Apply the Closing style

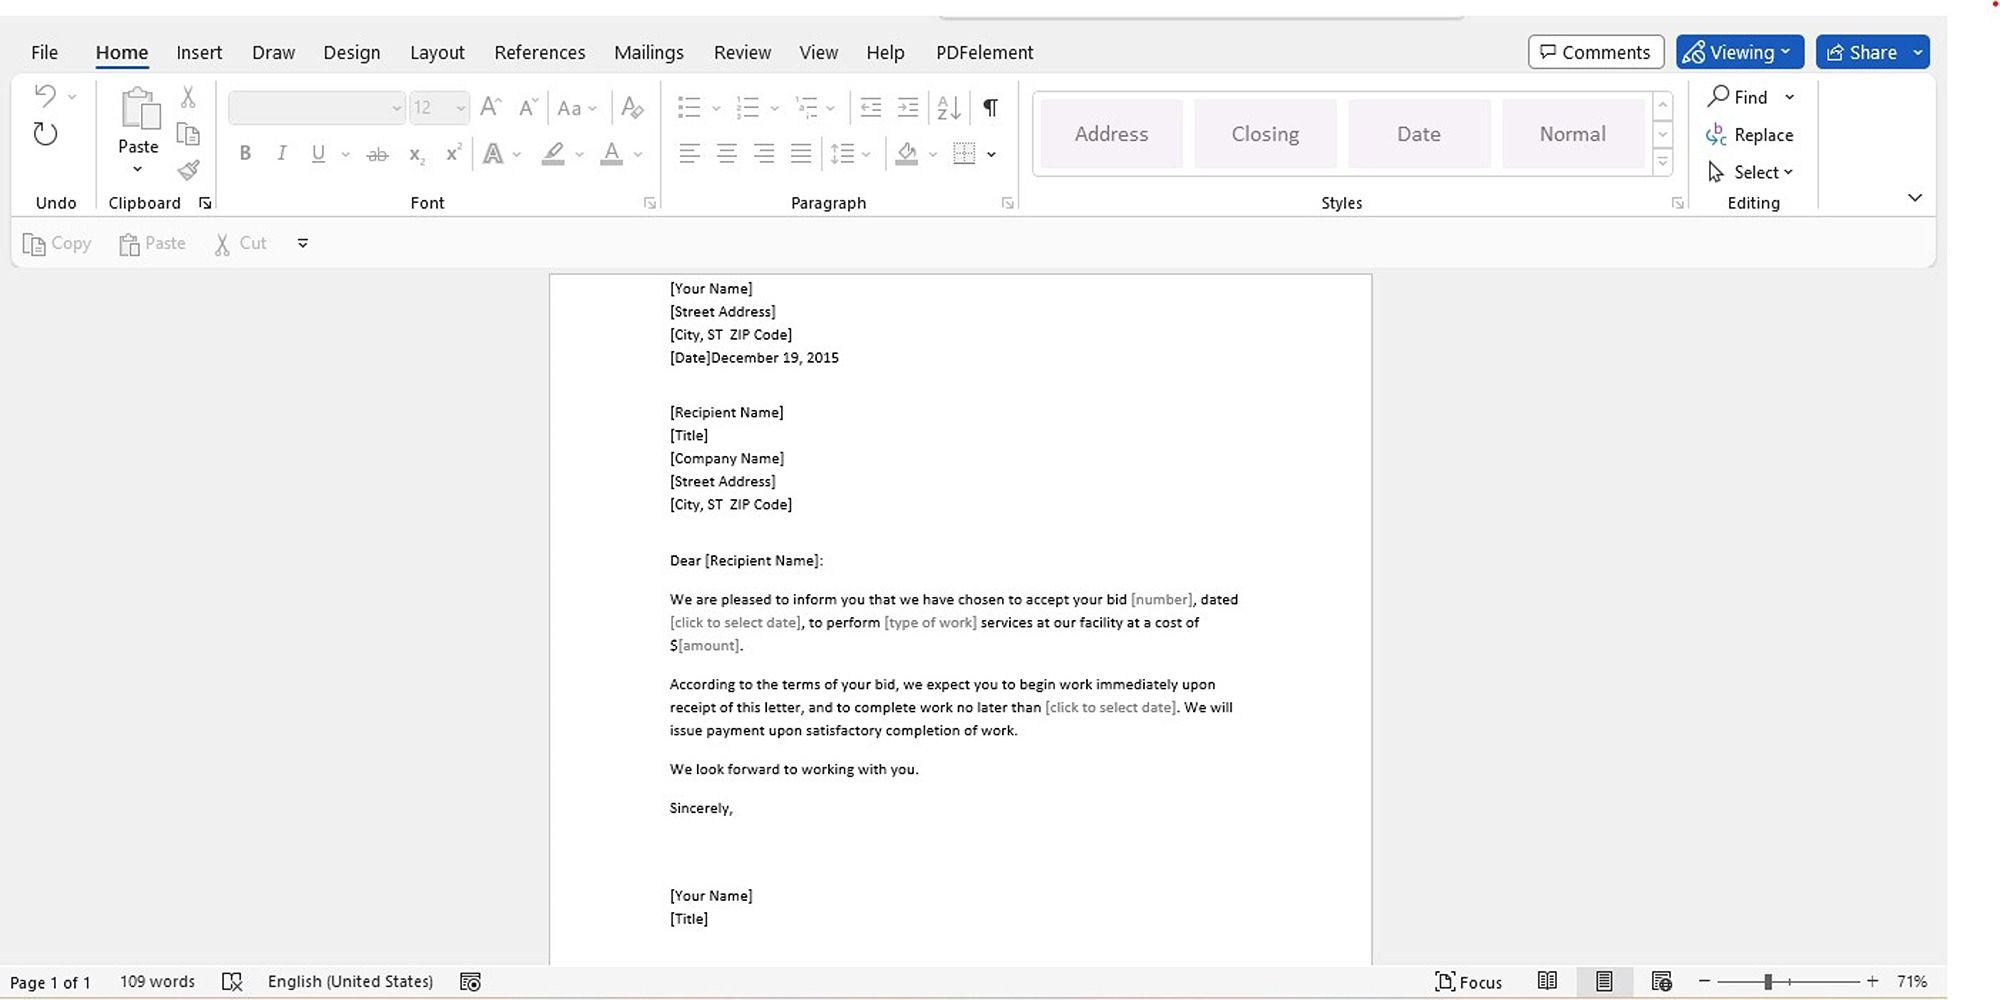1265,134
